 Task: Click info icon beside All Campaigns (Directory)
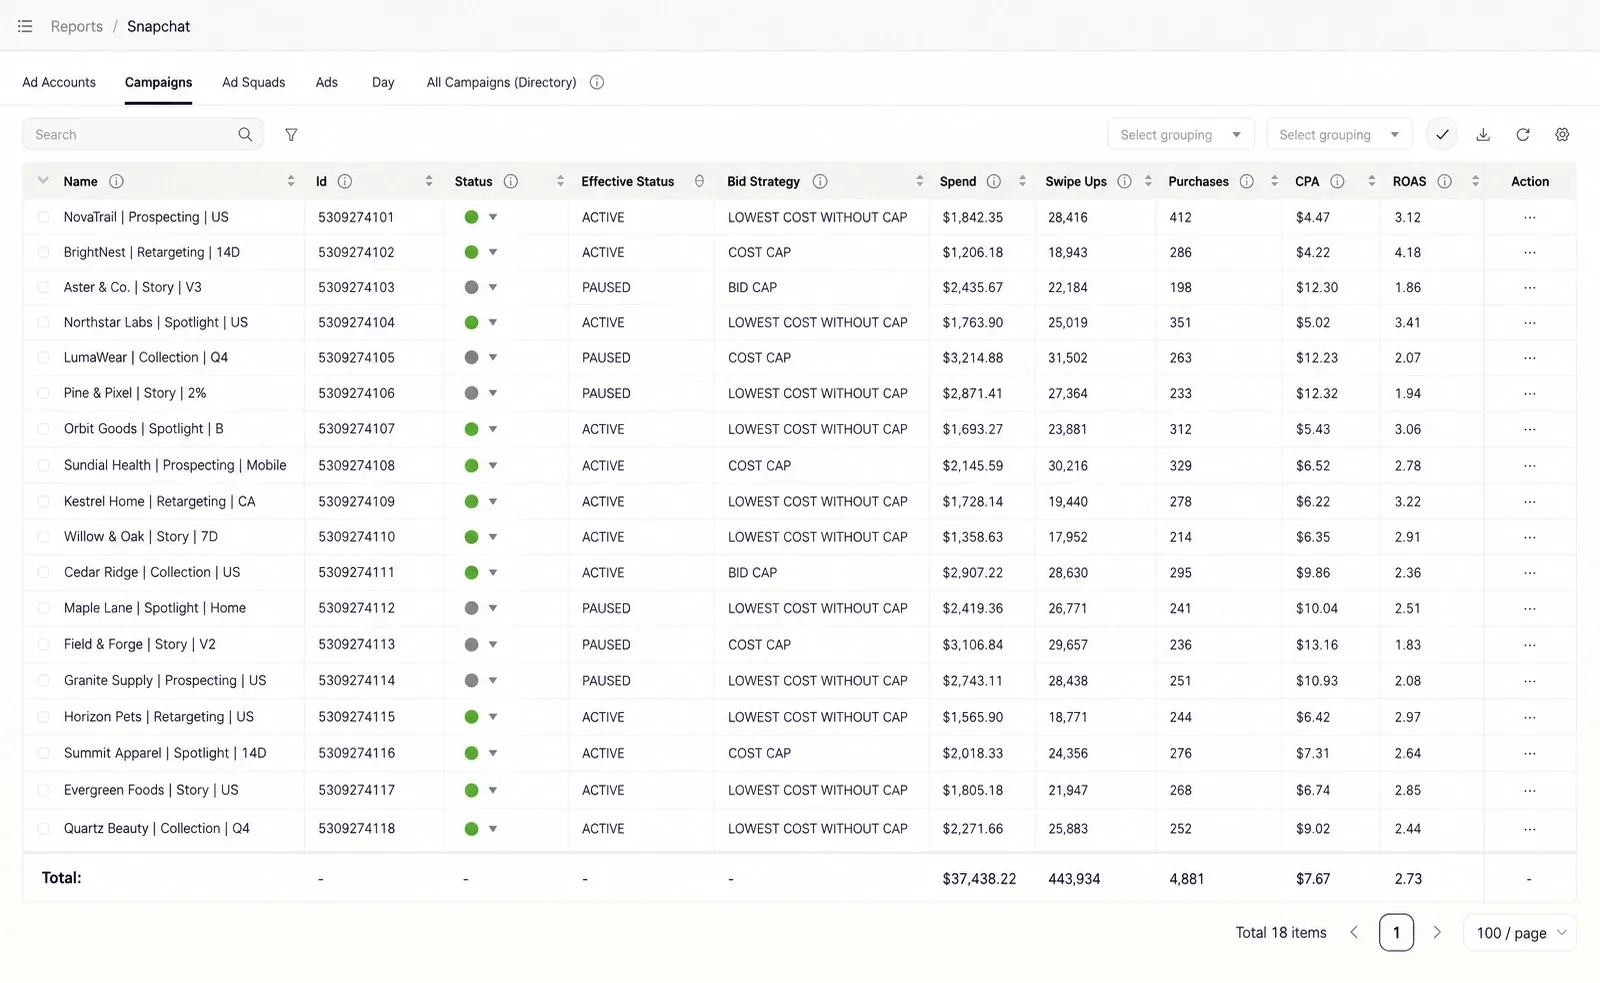tap(597, 83)
